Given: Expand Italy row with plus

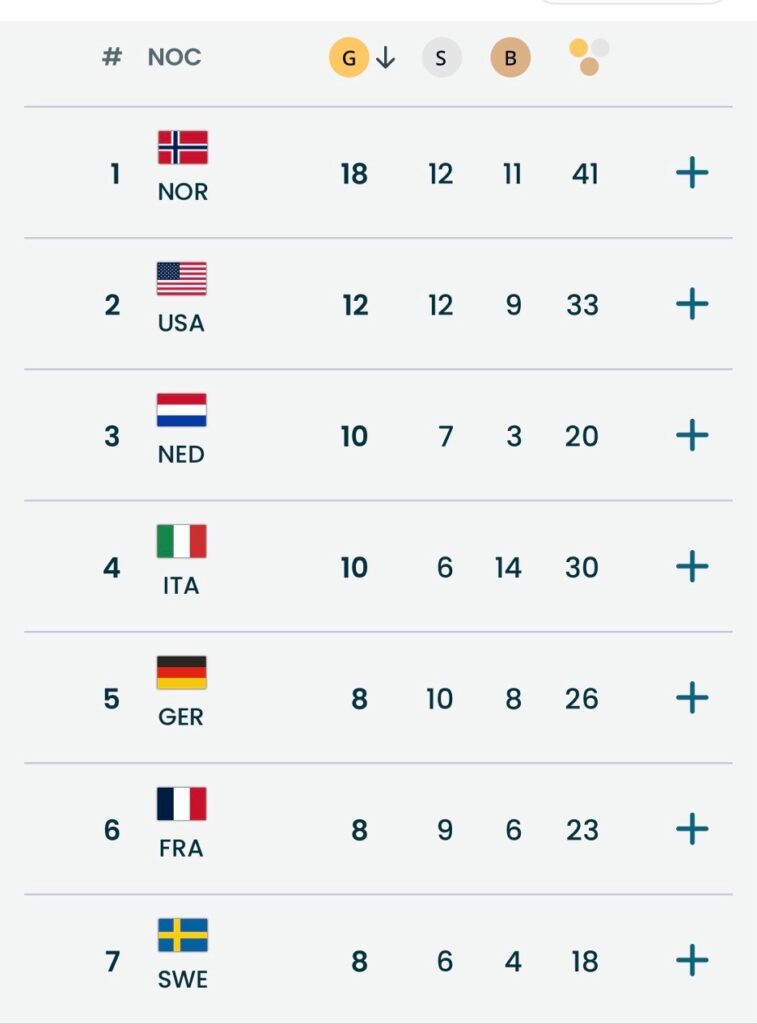Looking at the screenshot, I should [x=692, y=567].
